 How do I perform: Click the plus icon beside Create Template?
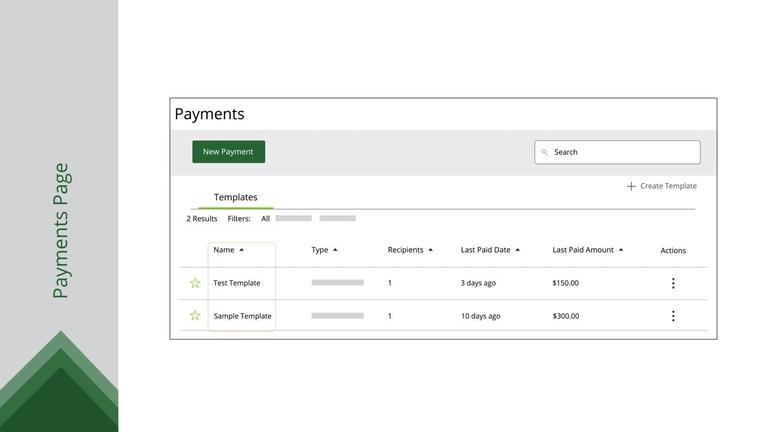pyautogui.click(x=631, y=186)
